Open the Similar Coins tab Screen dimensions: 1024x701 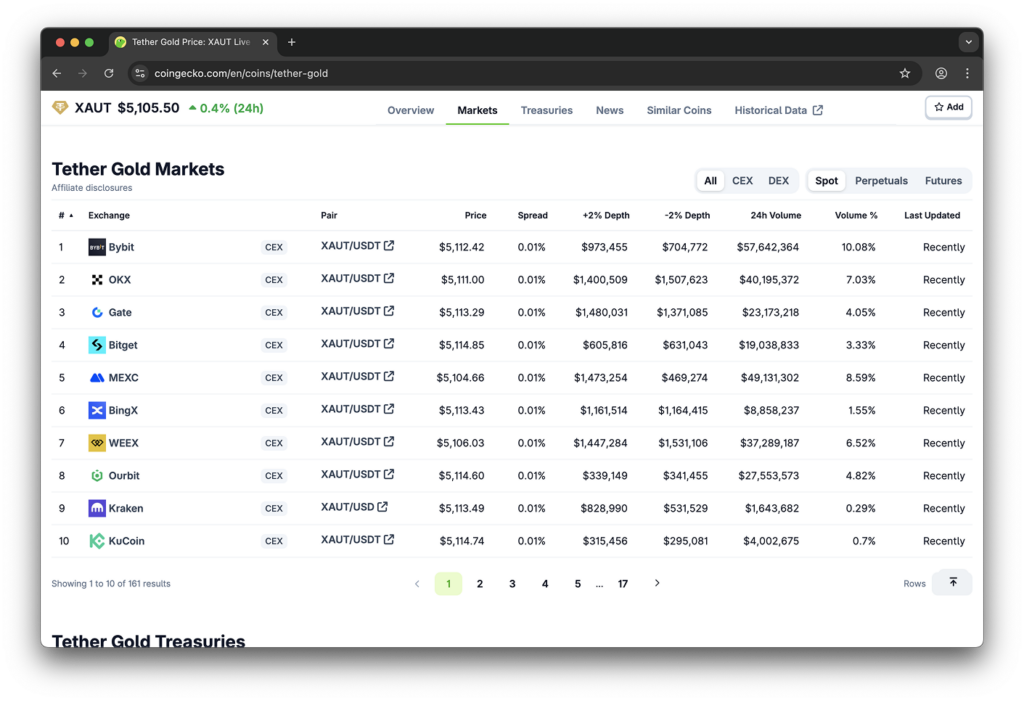679,110
